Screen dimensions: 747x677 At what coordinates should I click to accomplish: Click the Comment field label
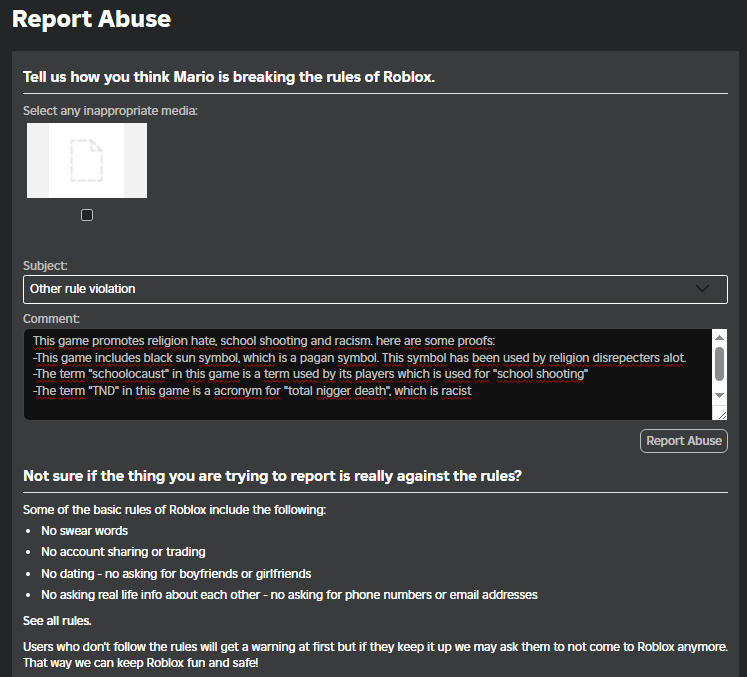[x=51, y=319]
